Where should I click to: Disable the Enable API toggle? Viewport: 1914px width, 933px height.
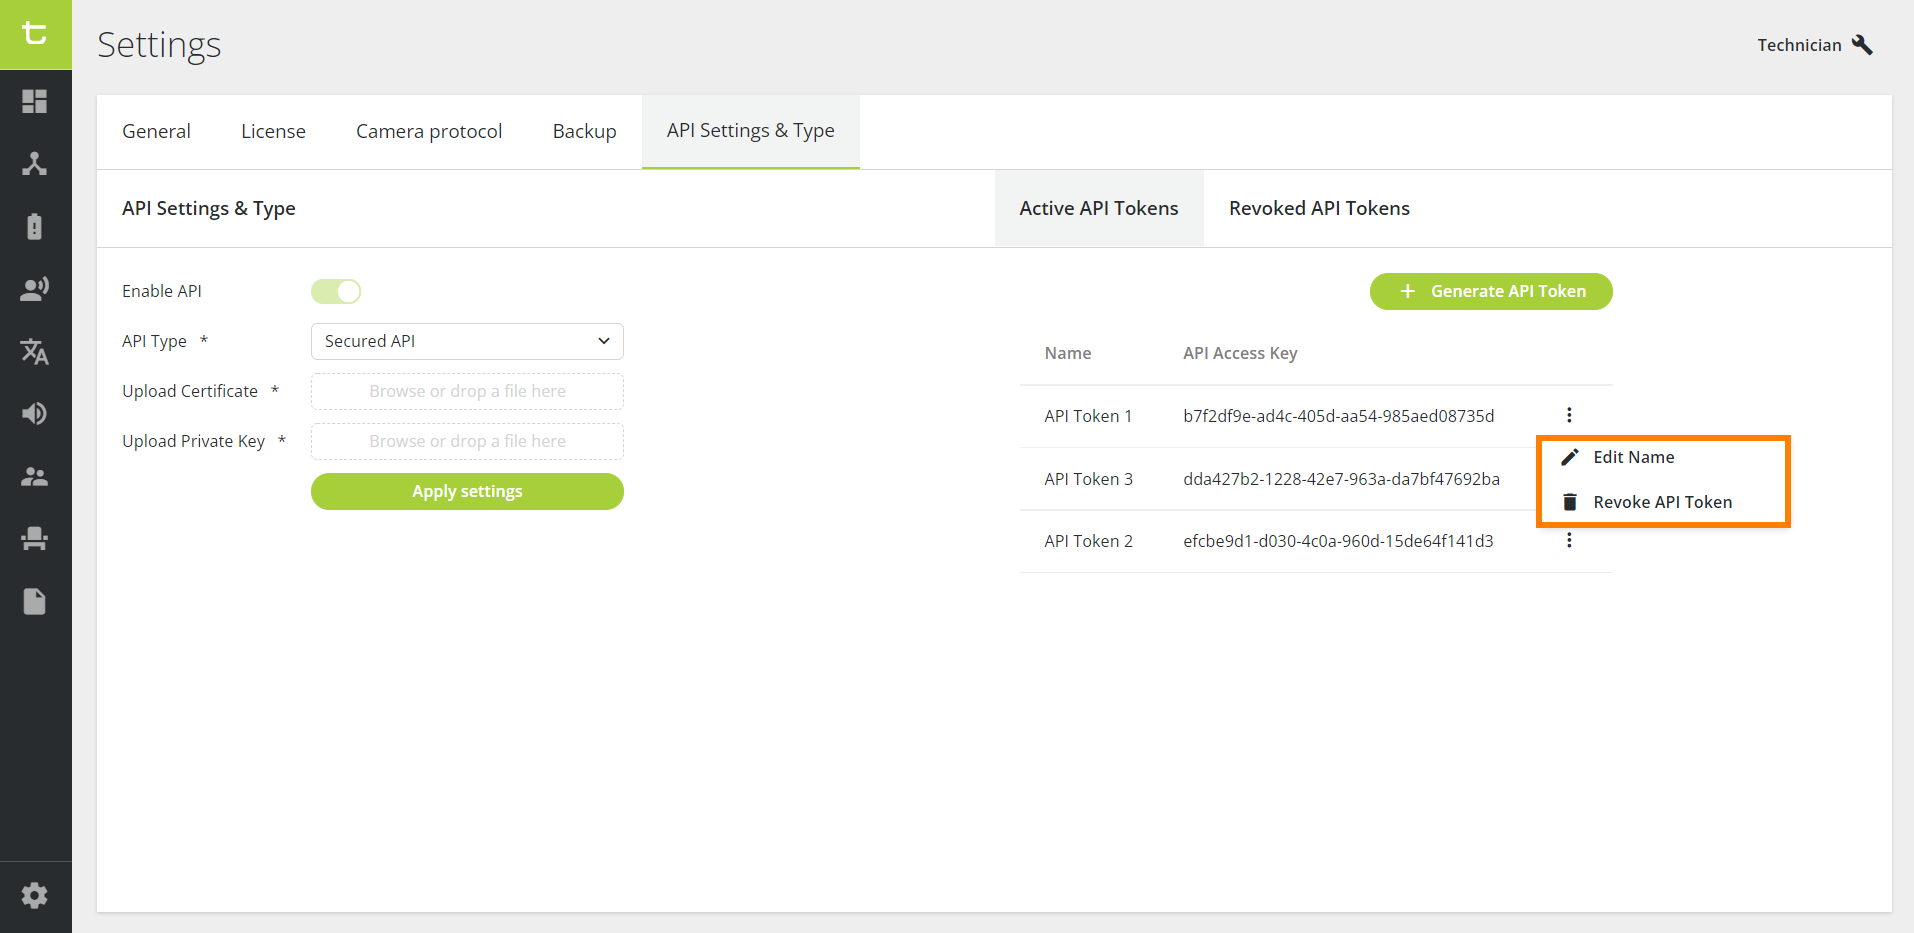(336, 291)
